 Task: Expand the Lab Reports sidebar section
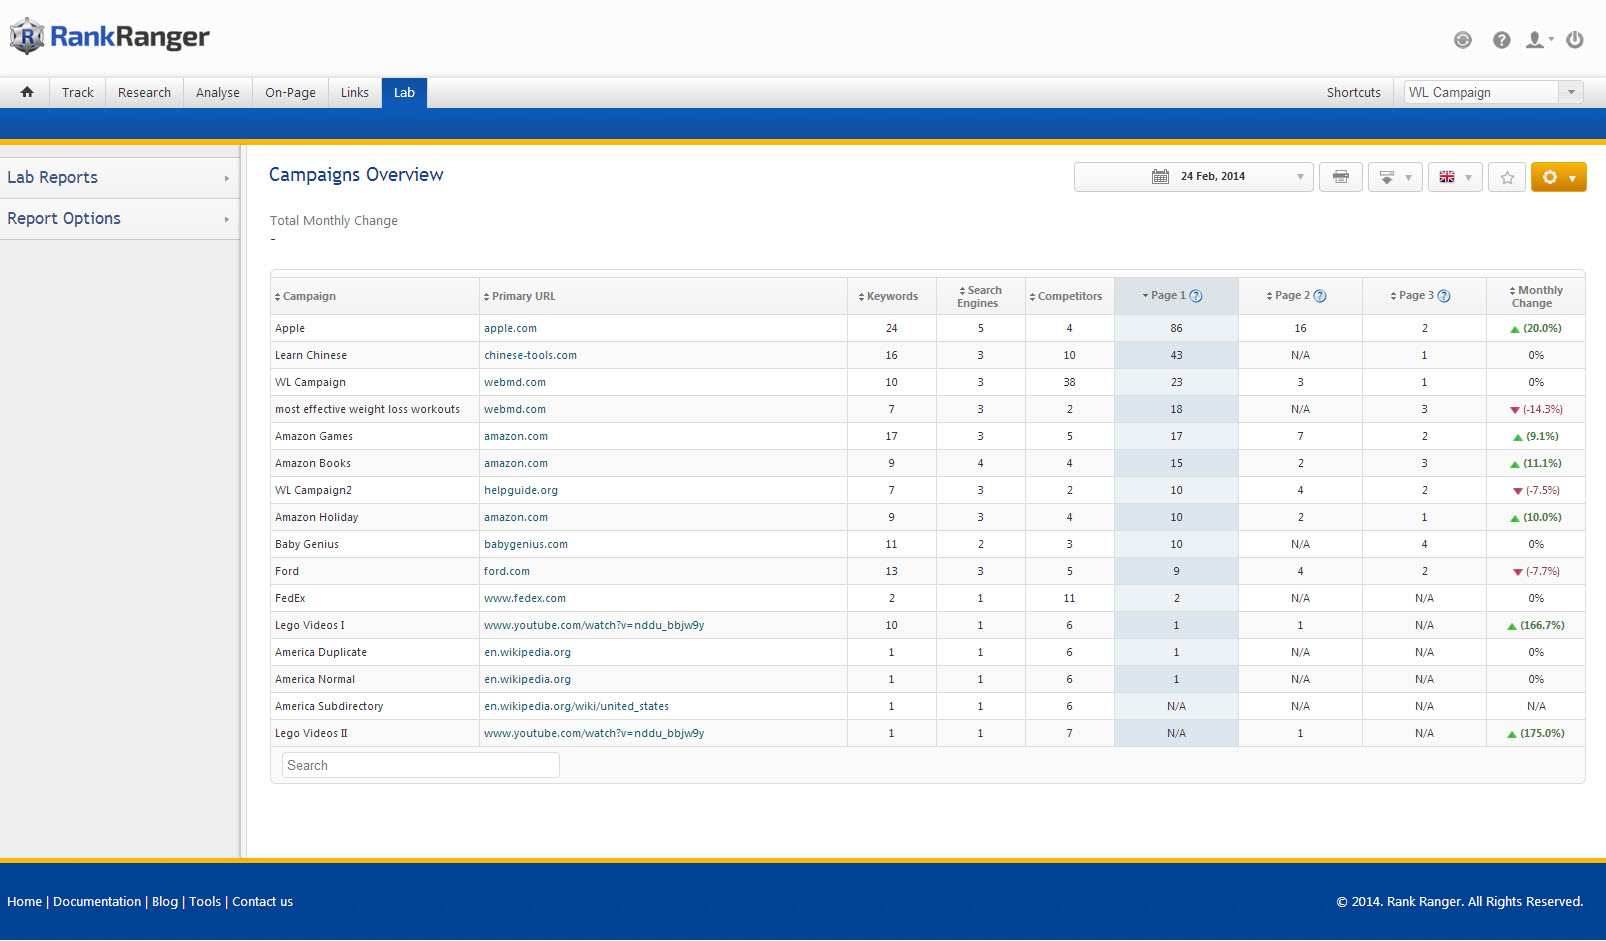pos(118,178)
